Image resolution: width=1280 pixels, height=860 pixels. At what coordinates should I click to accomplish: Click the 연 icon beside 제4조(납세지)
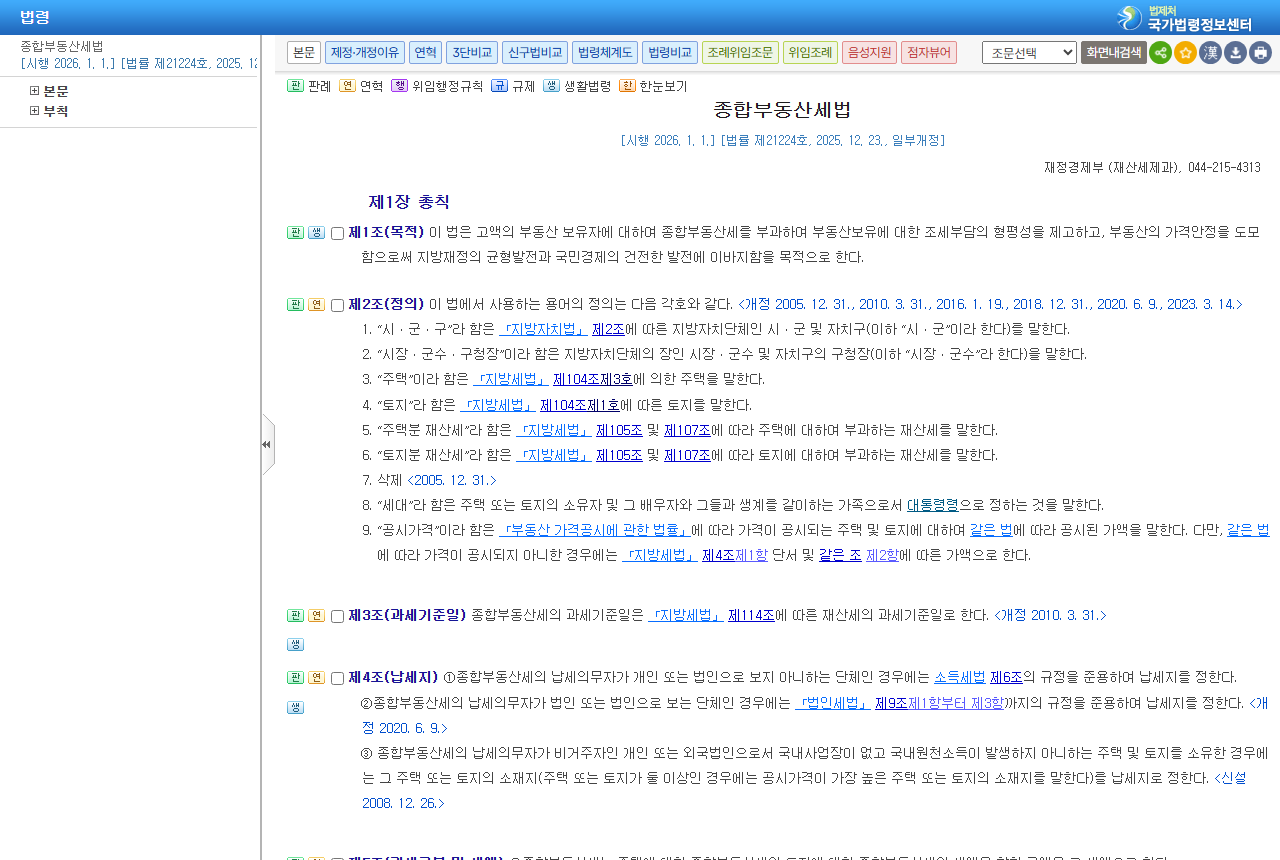[x=316, y=678]
